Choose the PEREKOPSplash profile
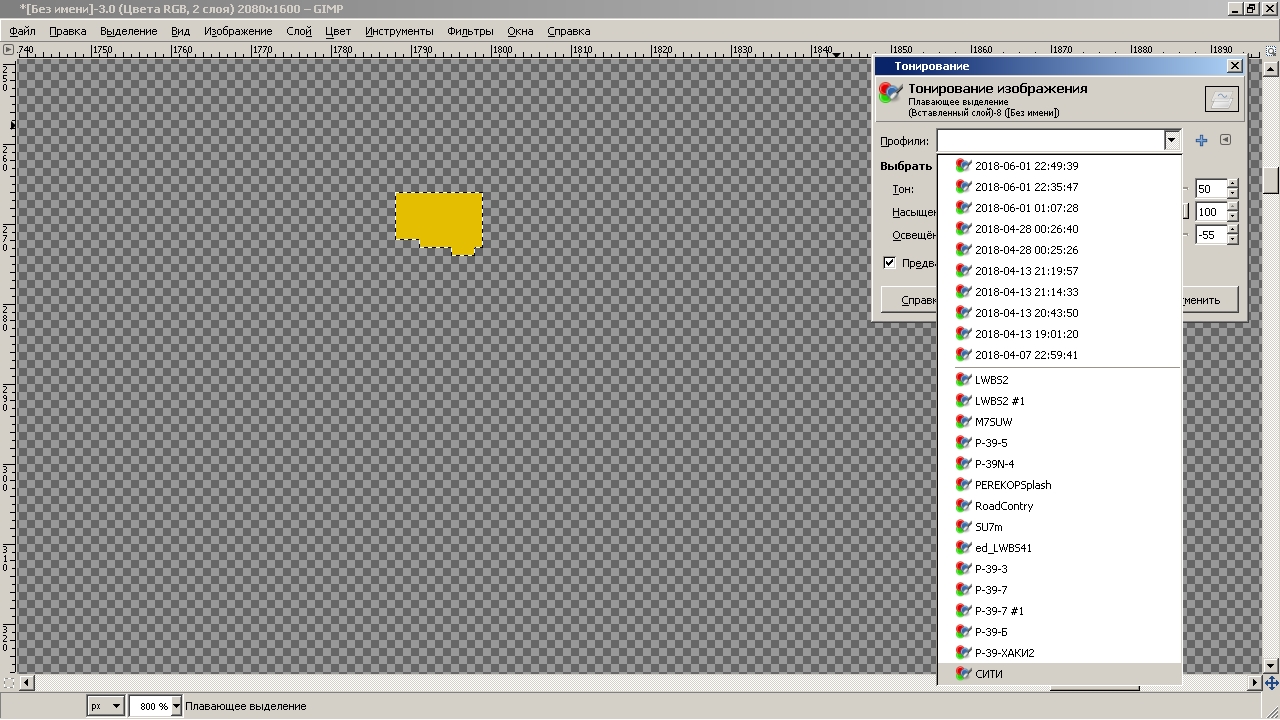 (1060, 485)
